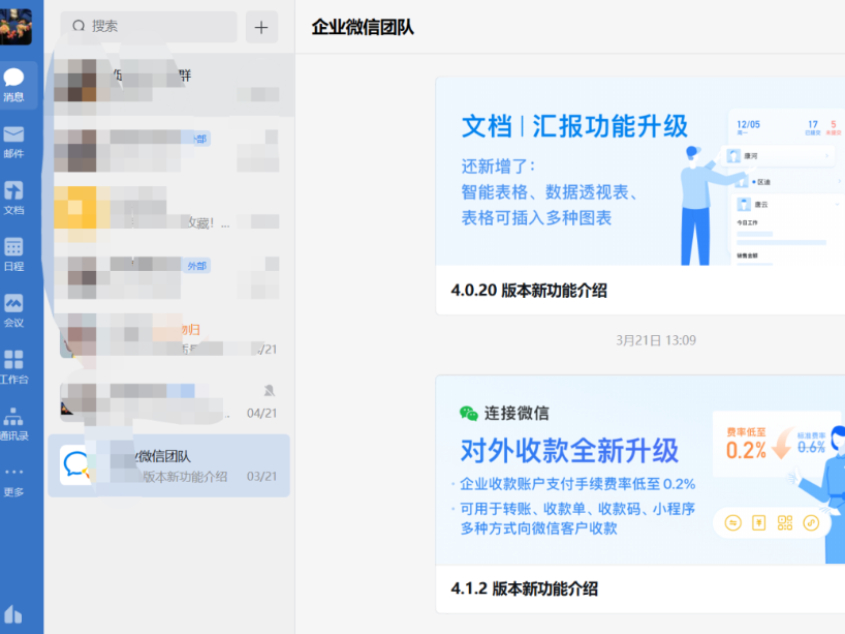Click the user avatar at sidebar top
This screenshot has width=845, height=634.
pos(16,26)
